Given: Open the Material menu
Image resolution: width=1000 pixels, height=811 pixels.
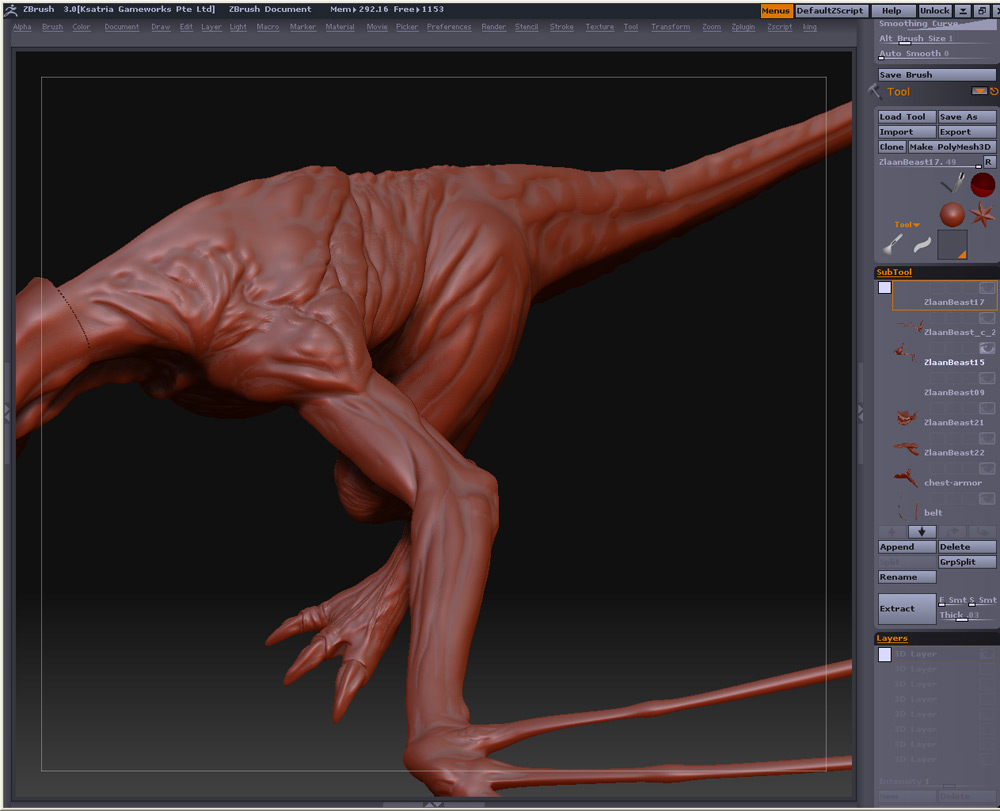Looking at the screenshot, I should pos(340,27).
